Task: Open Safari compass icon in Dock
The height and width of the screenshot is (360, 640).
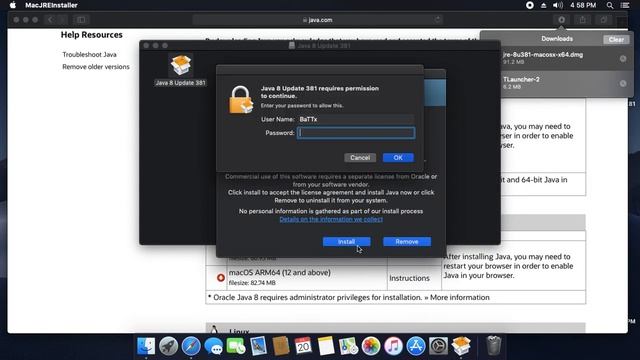Action: coord(191,346)
